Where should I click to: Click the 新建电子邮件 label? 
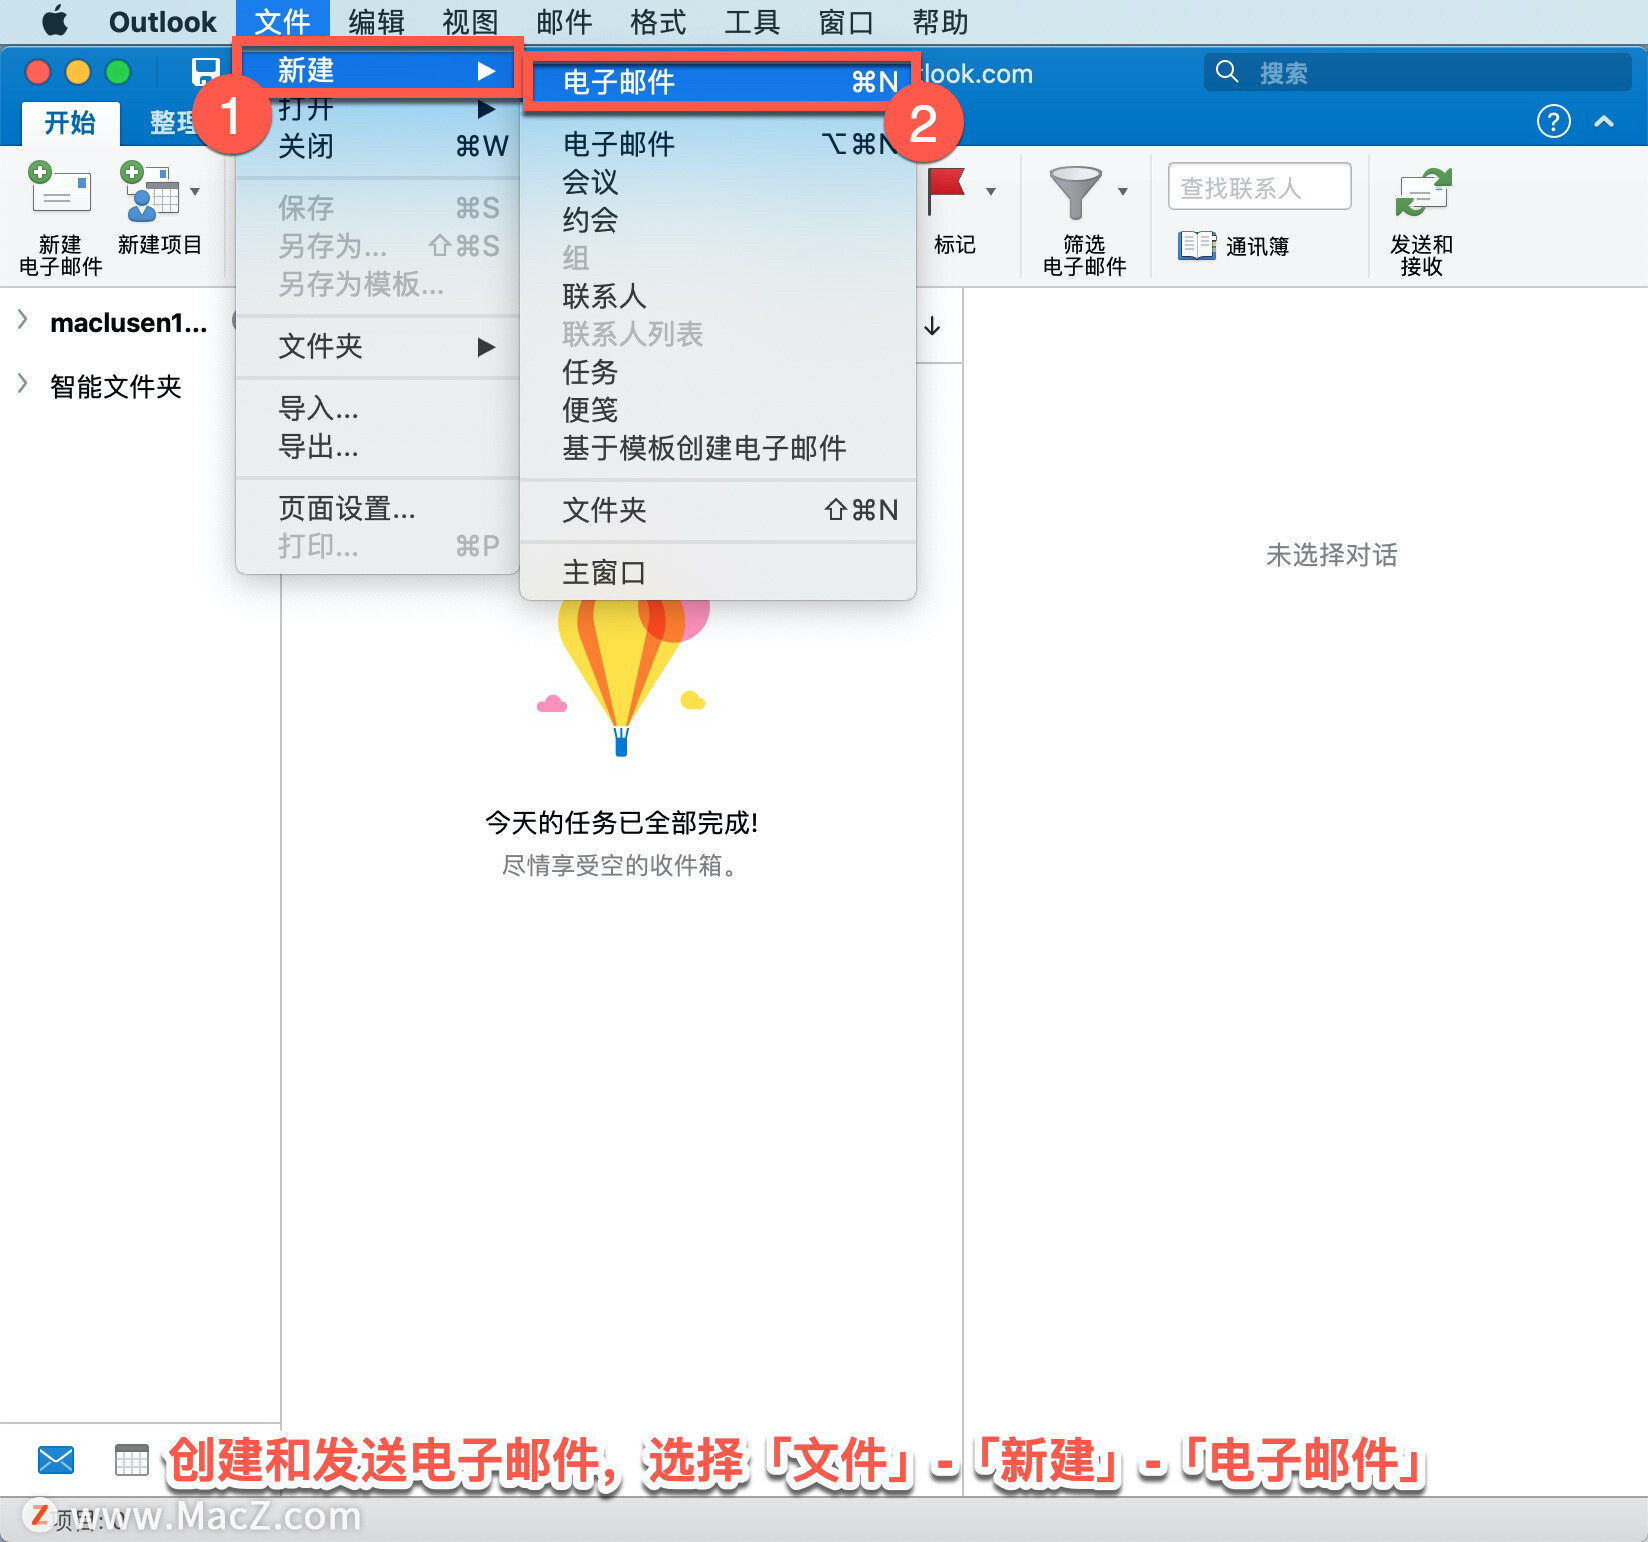tap(60, 255)
